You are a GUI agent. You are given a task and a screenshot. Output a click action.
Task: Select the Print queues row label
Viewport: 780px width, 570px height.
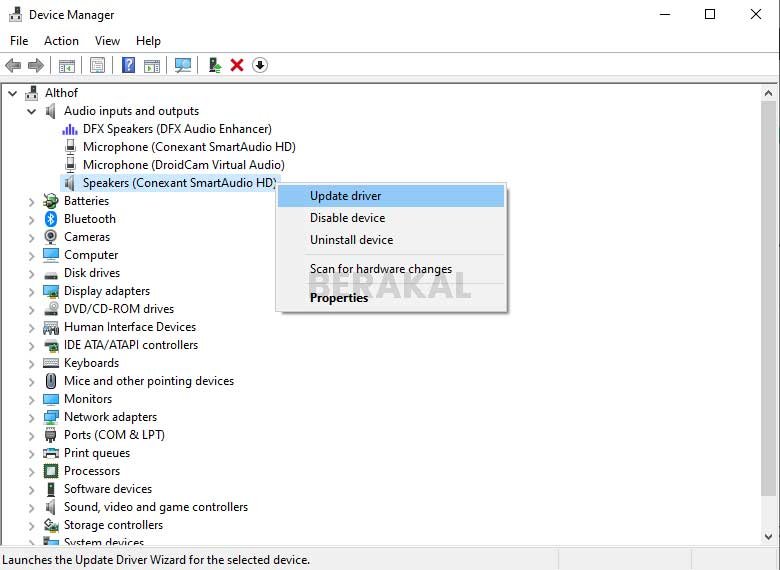point(97,453)
